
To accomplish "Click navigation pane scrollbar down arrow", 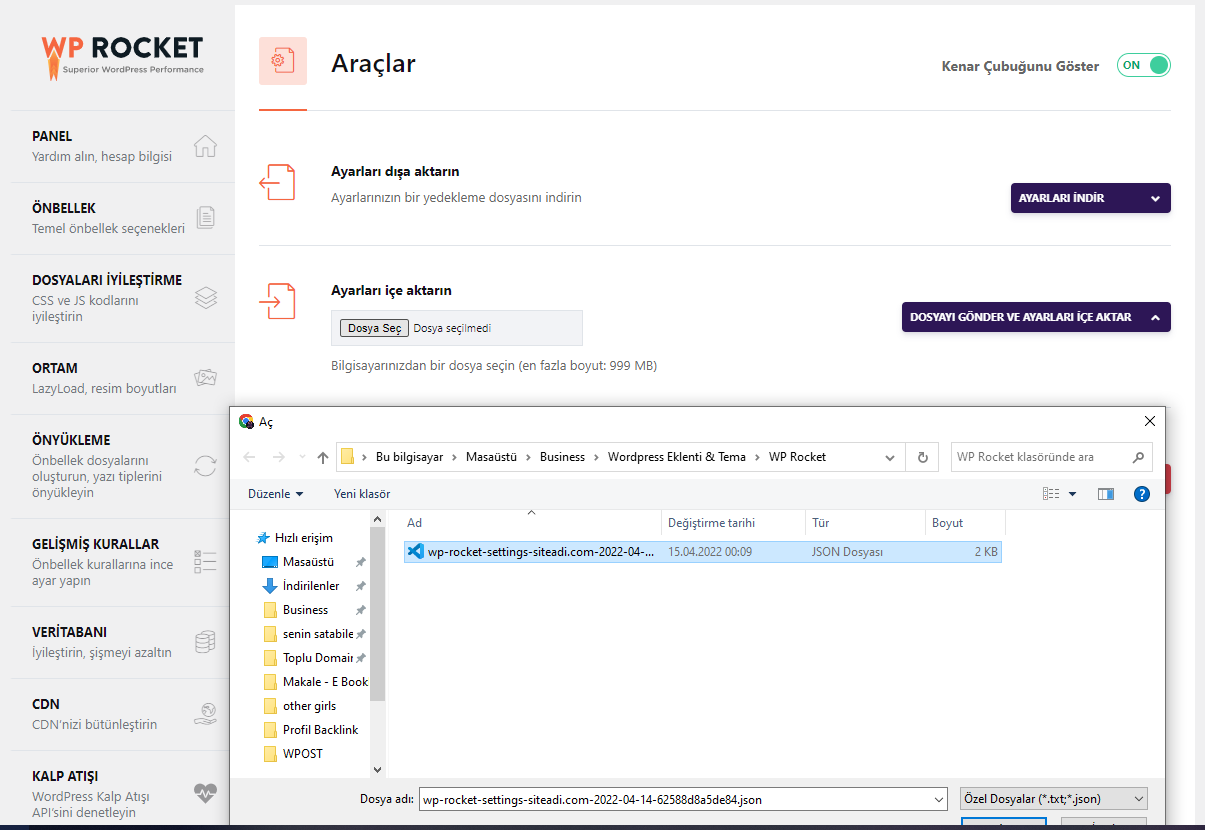I will point(377,768).
